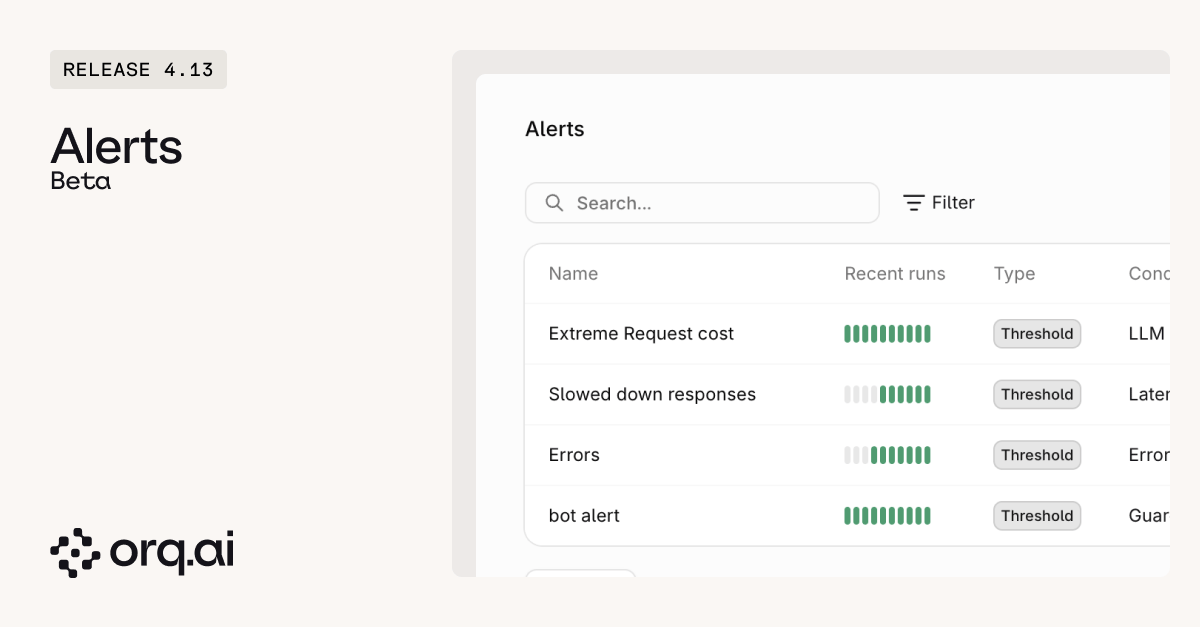Focus the Search... input field

click(702, 203)
